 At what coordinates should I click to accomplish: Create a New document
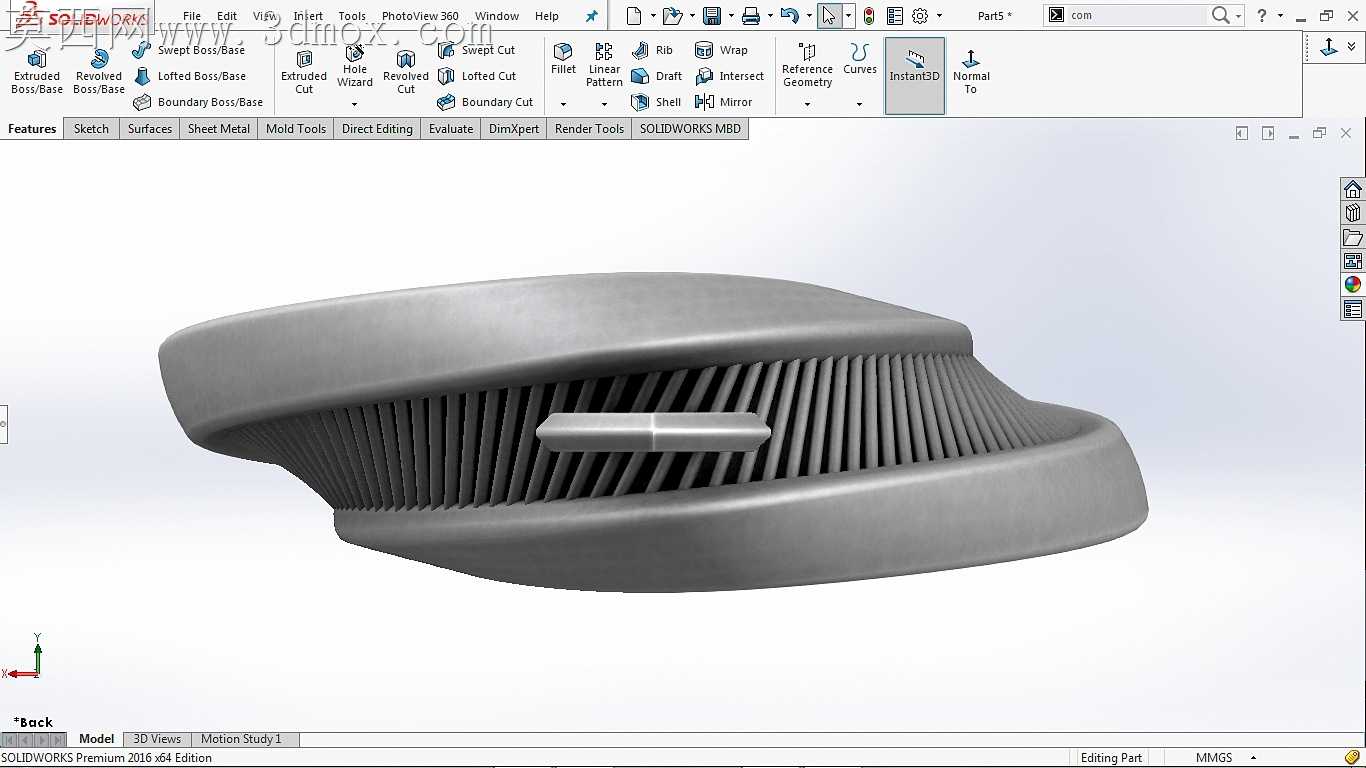pyautogui.click(x=634, y=16)
